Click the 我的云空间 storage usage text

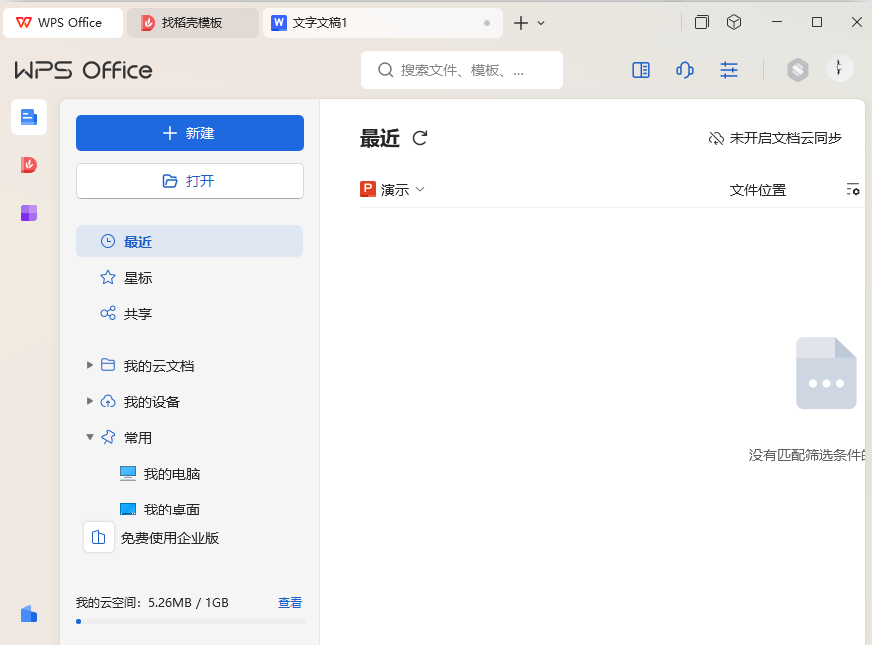(152, 603)
